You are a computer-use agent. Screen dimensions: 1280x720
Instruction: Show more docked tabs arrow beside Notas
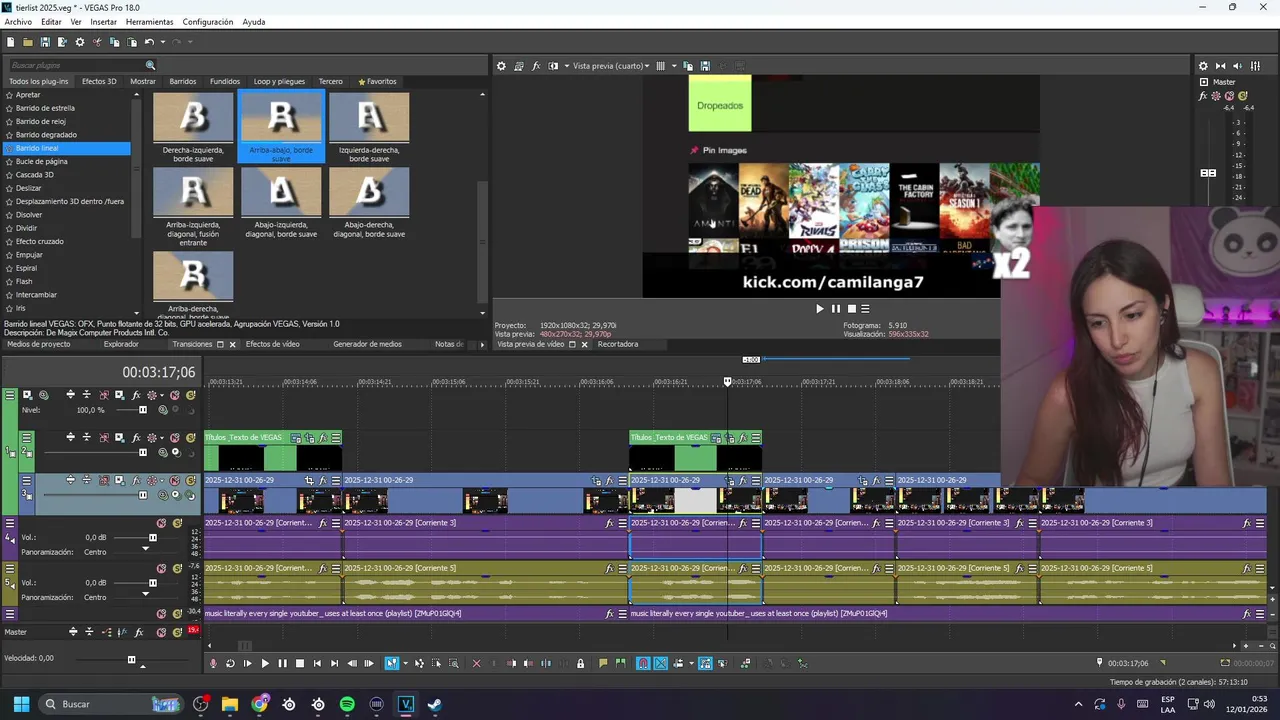point(482,344)
